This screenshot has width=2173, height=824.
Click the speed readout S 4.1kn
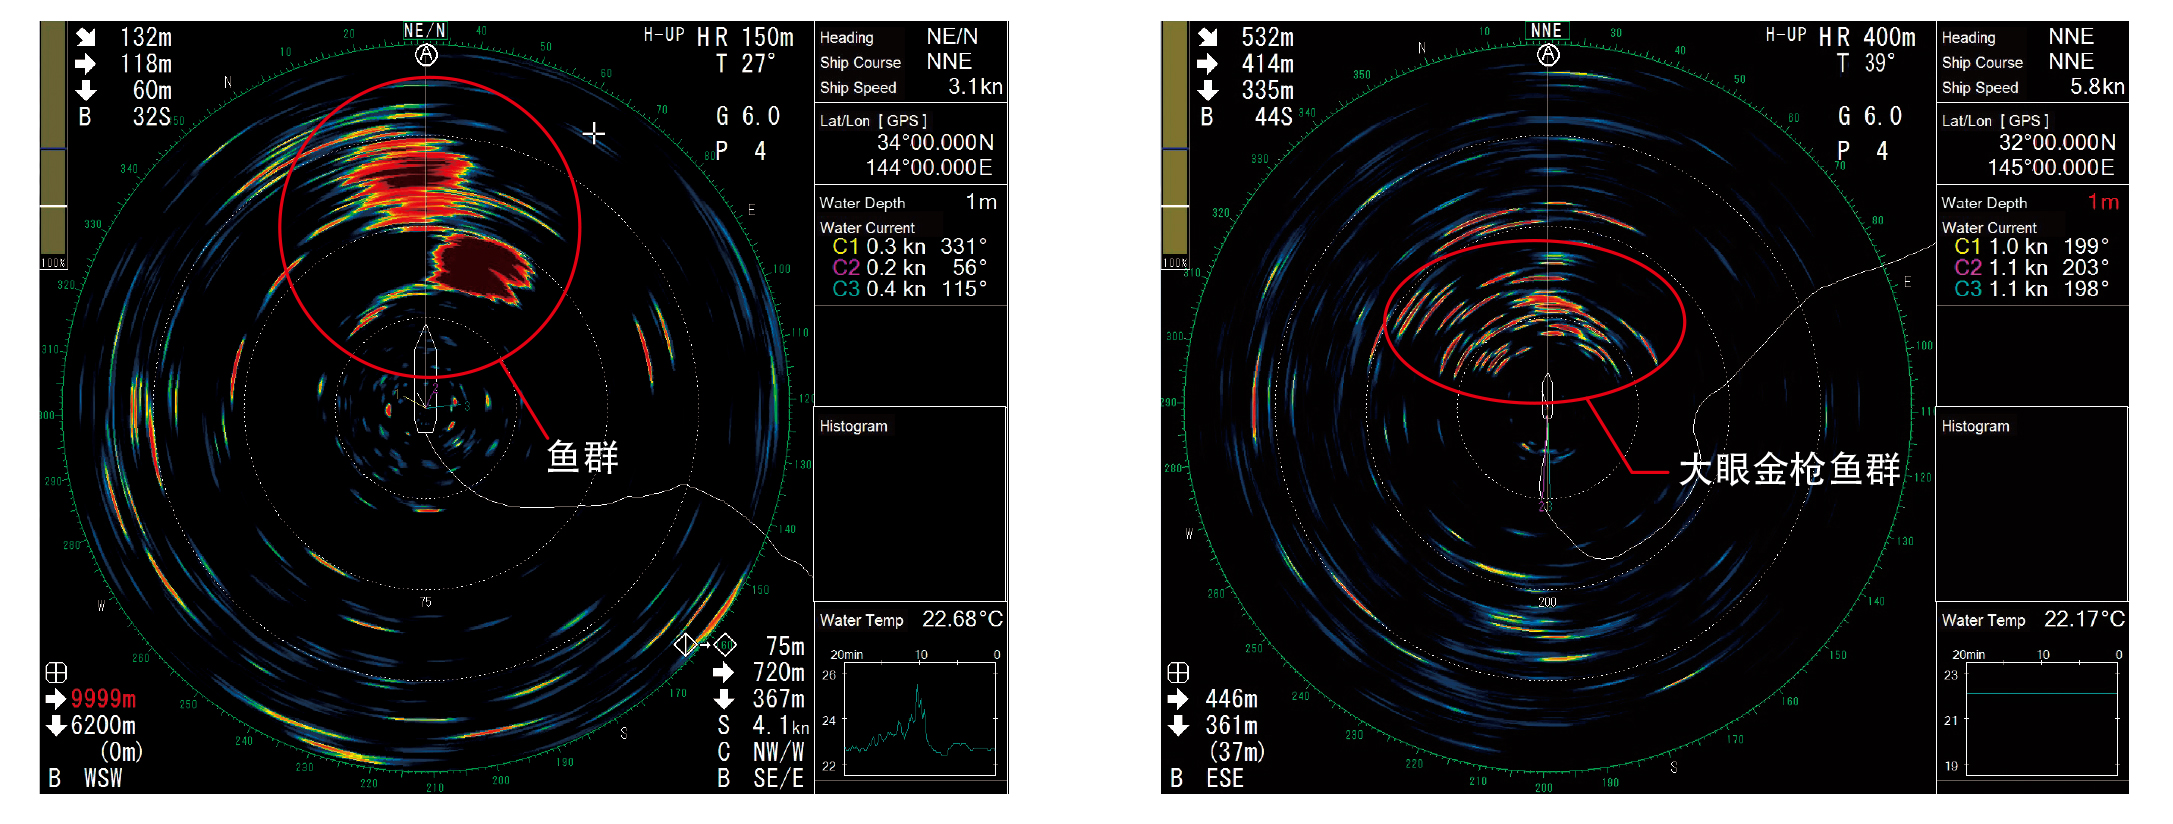tap(762, 725)
